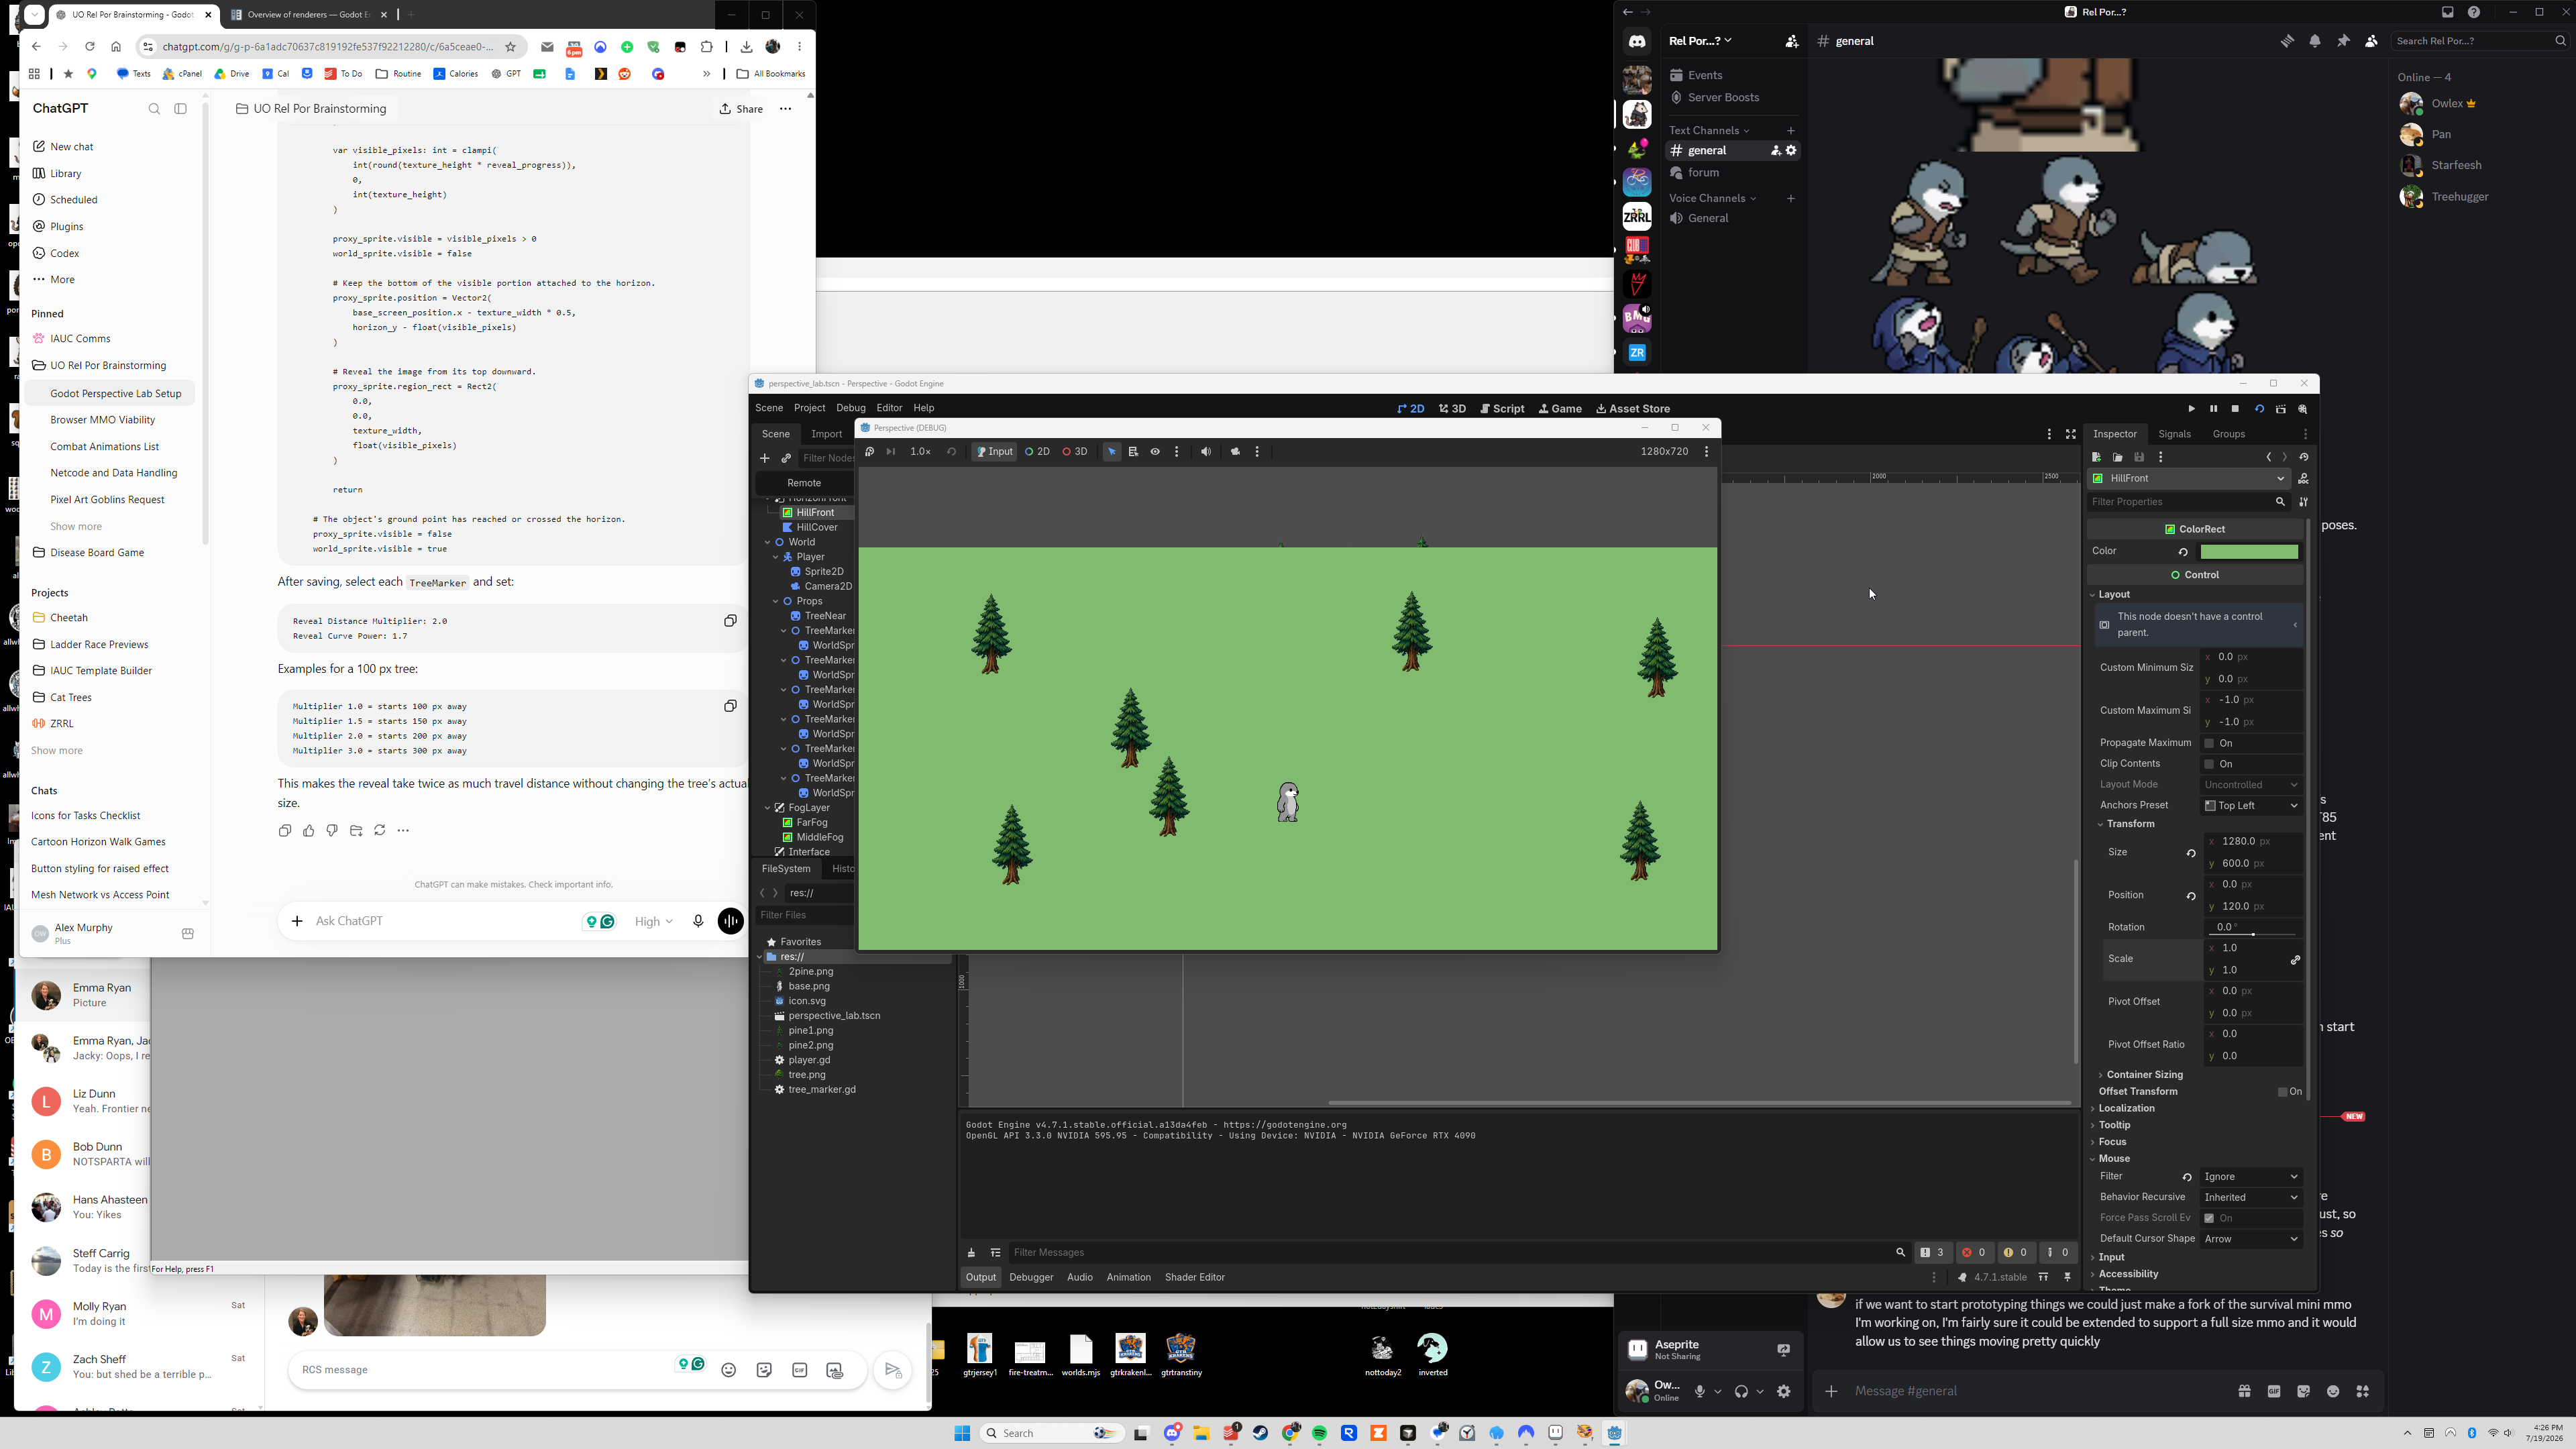
Task: Open settings for the general channel
Action: pyautogui.click(x=1791, y=151)
